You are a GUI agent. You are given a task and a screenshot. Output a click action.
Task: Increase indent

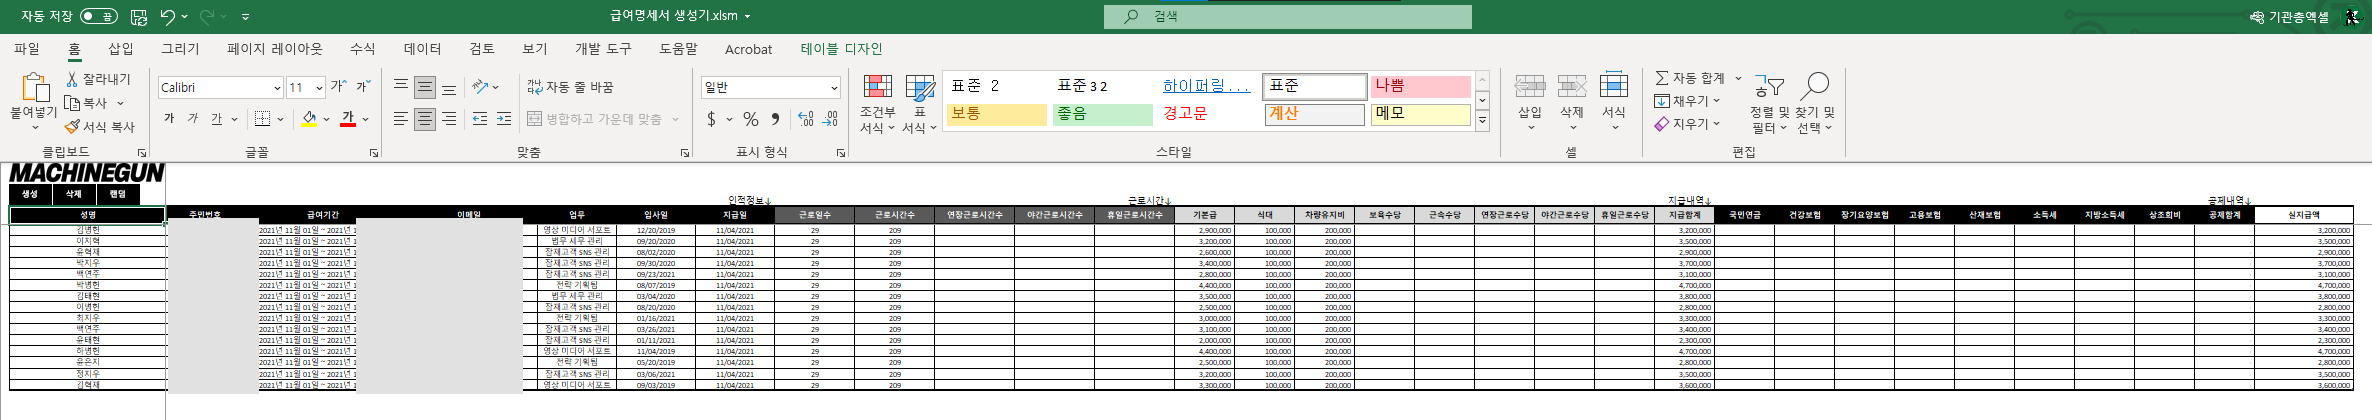click(x=504, y=119)
